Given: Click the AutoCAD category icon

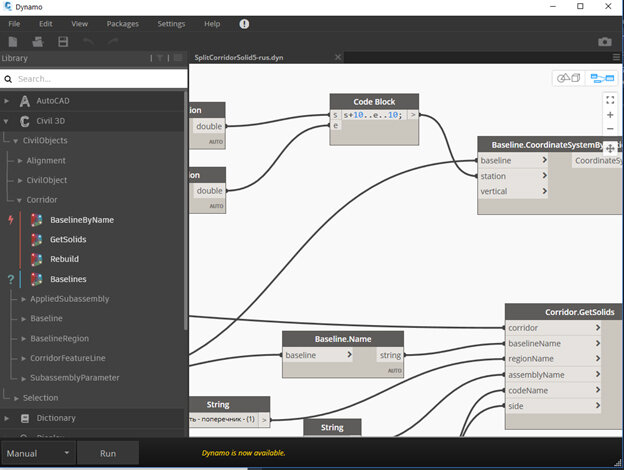Looking at the screenshot, I should pos(25,101).
